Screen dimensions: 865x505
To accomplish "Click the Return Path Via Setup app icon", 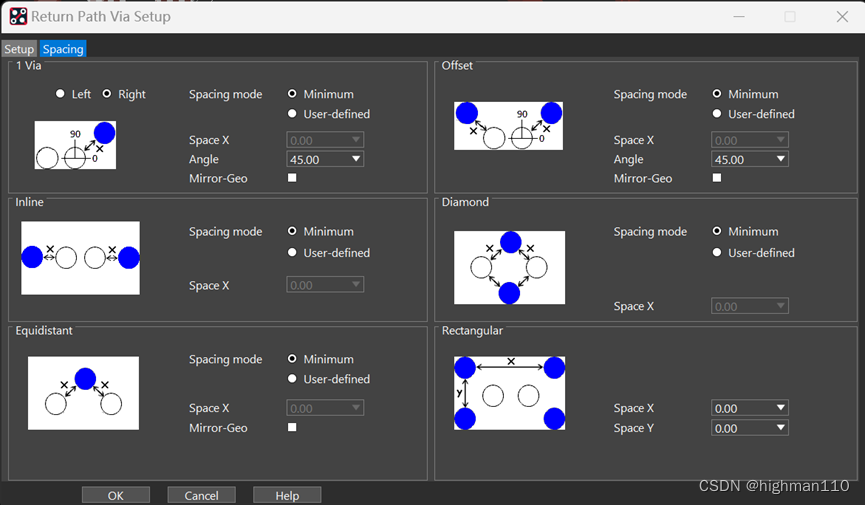I will coord(18,17).
